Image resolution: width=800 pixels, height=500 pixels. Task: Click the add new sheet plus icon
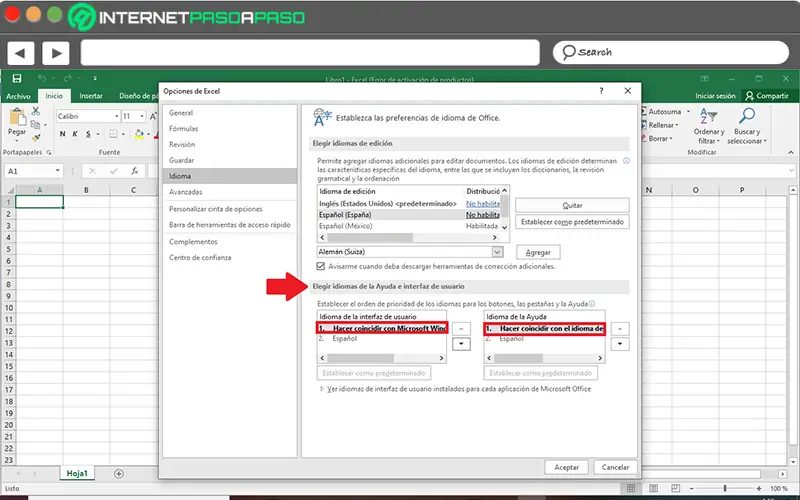(119, 473)
